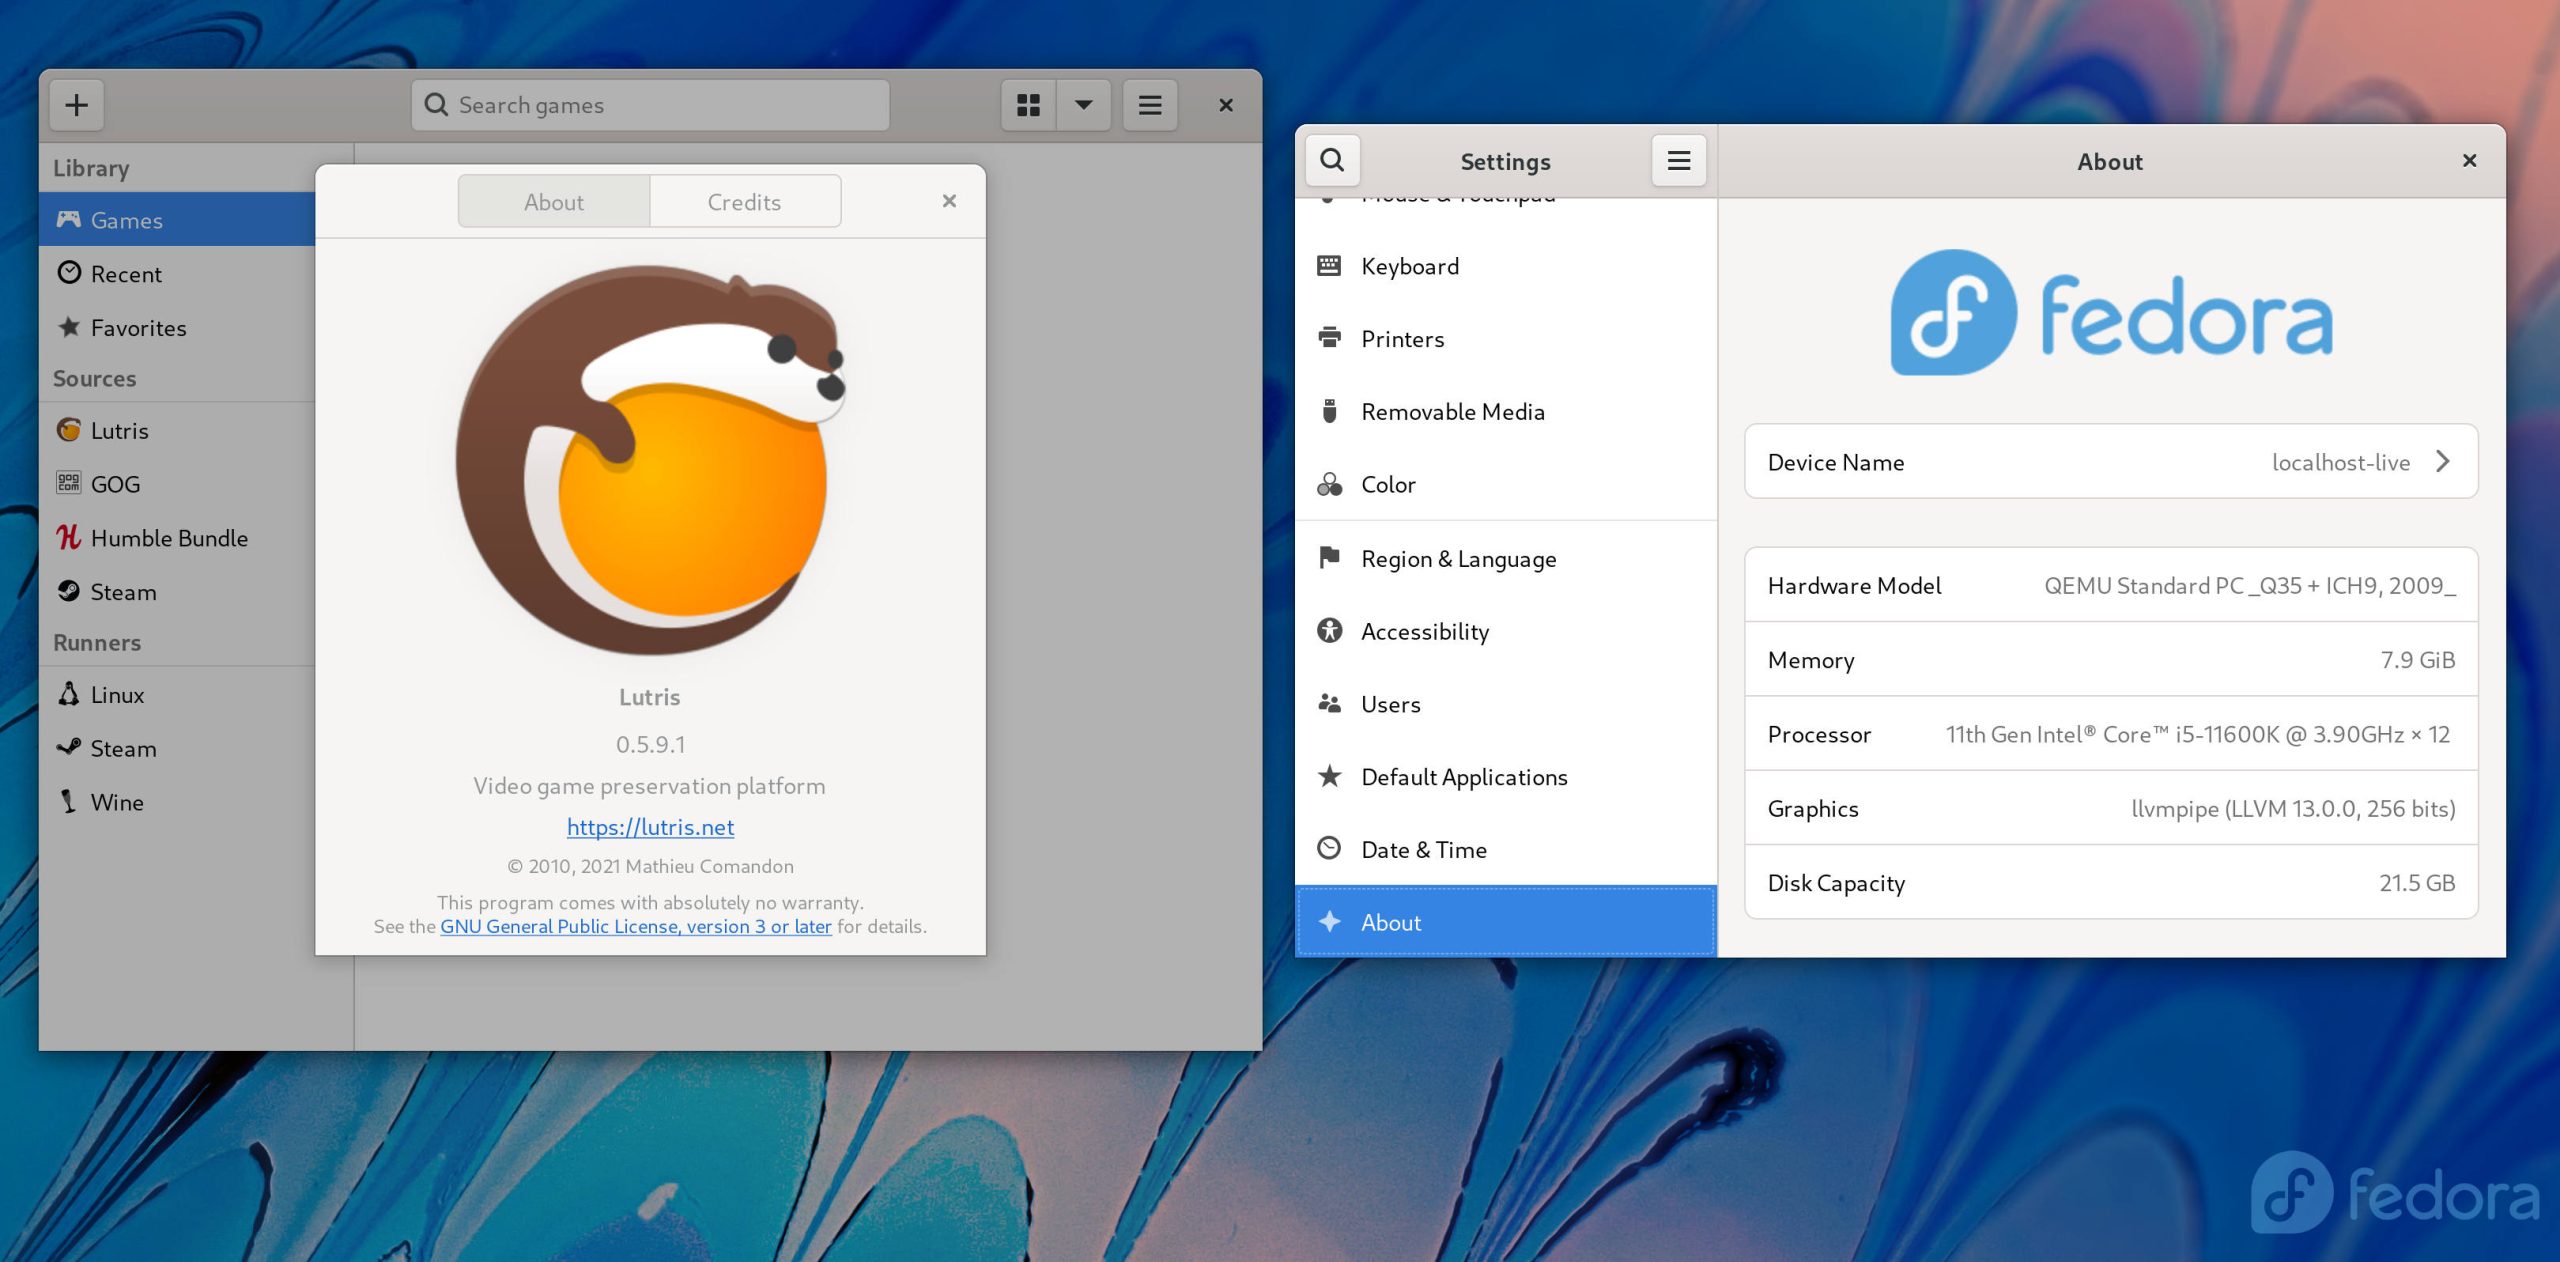
Task: Switch to the About tab
Action: 553,201
